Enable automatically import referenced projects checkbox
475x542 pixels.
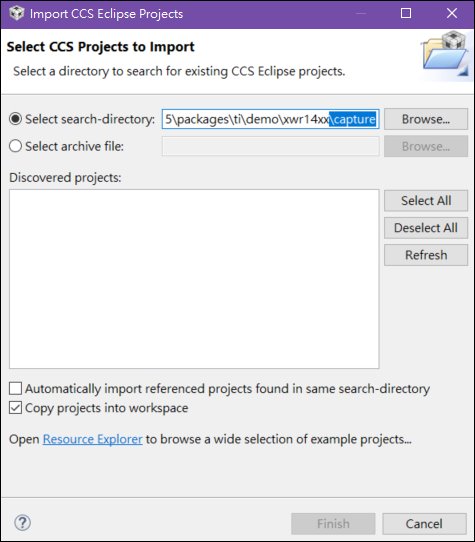coord(16,389)
